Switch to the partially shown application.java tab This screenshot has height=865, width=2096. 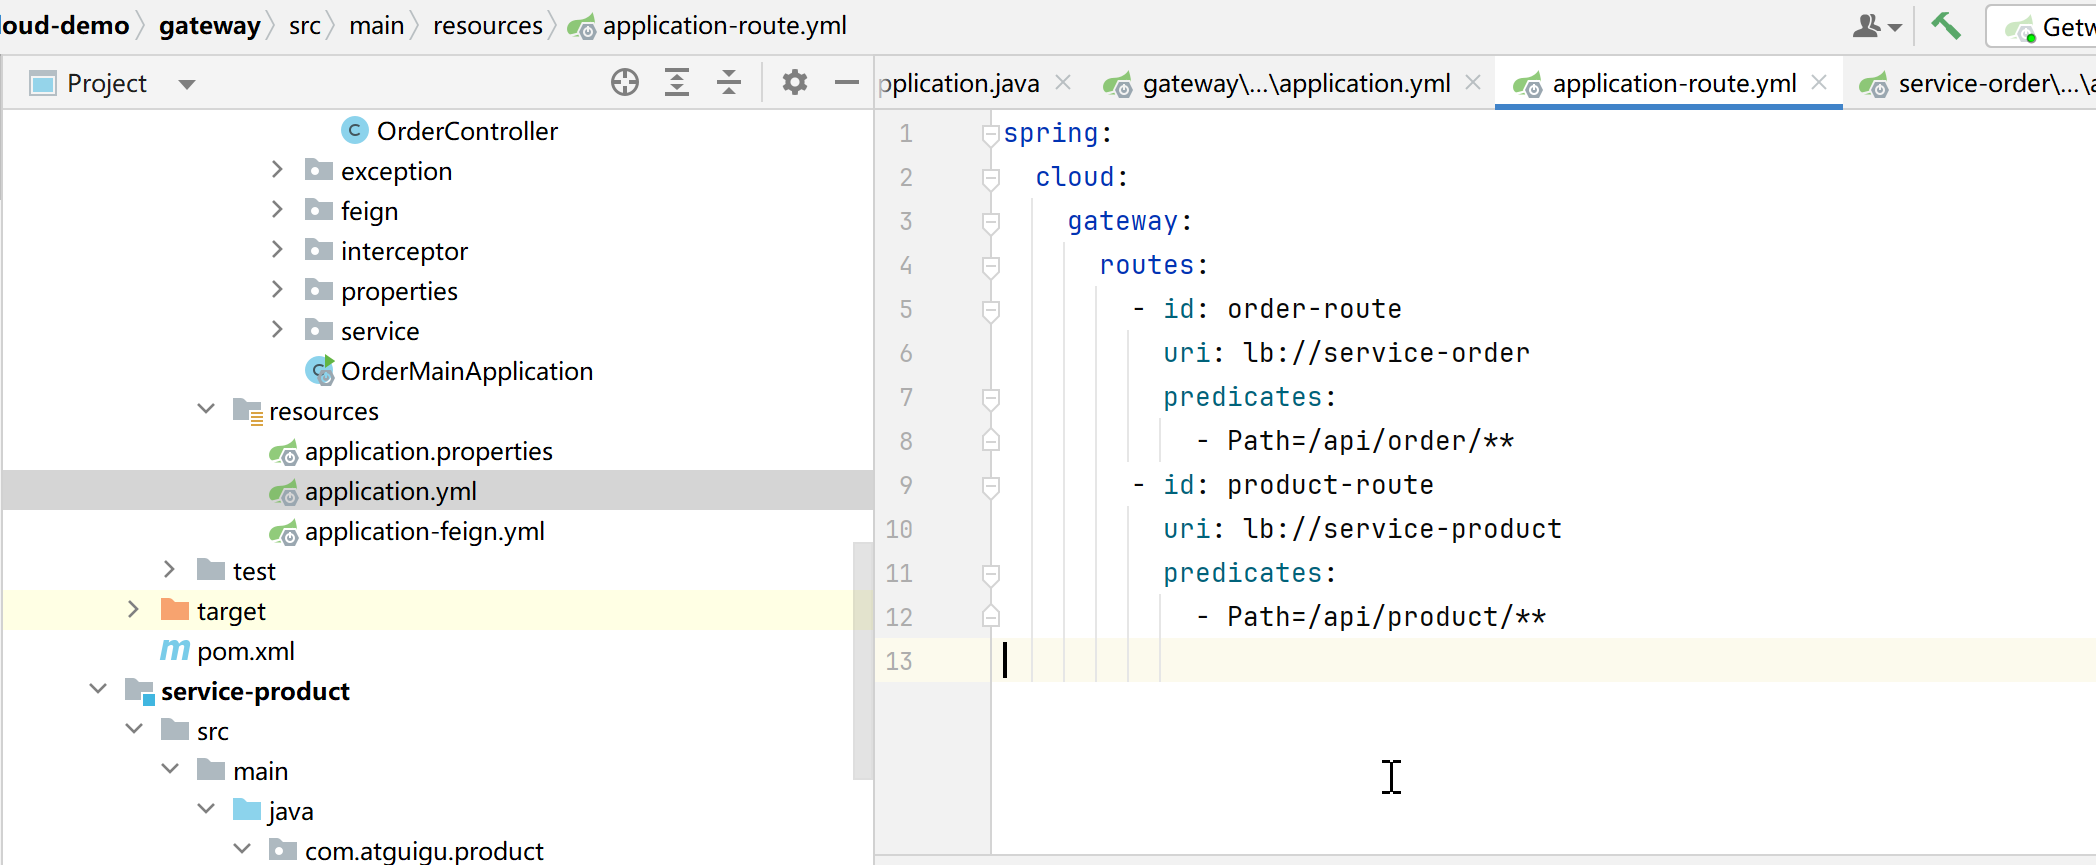coord(958,84)
